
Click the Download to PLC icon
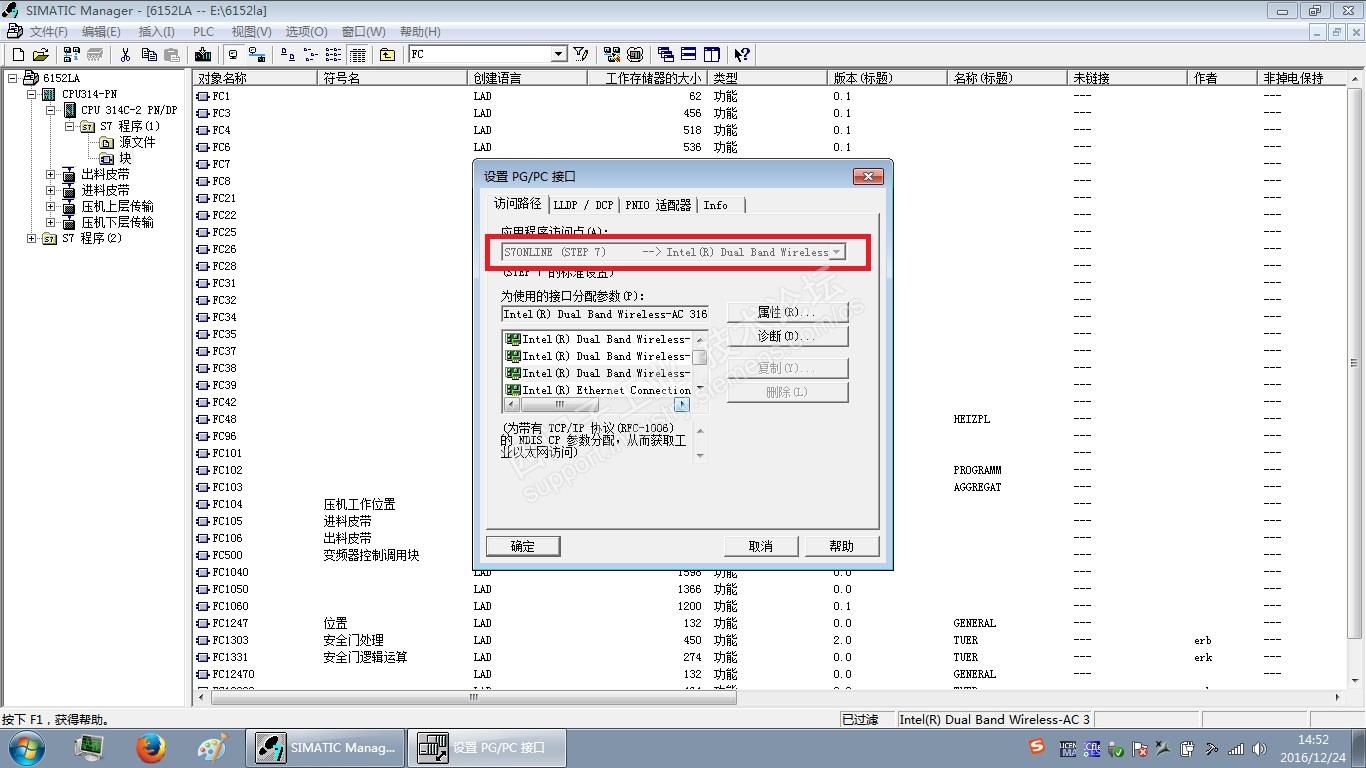coord(203,55)
